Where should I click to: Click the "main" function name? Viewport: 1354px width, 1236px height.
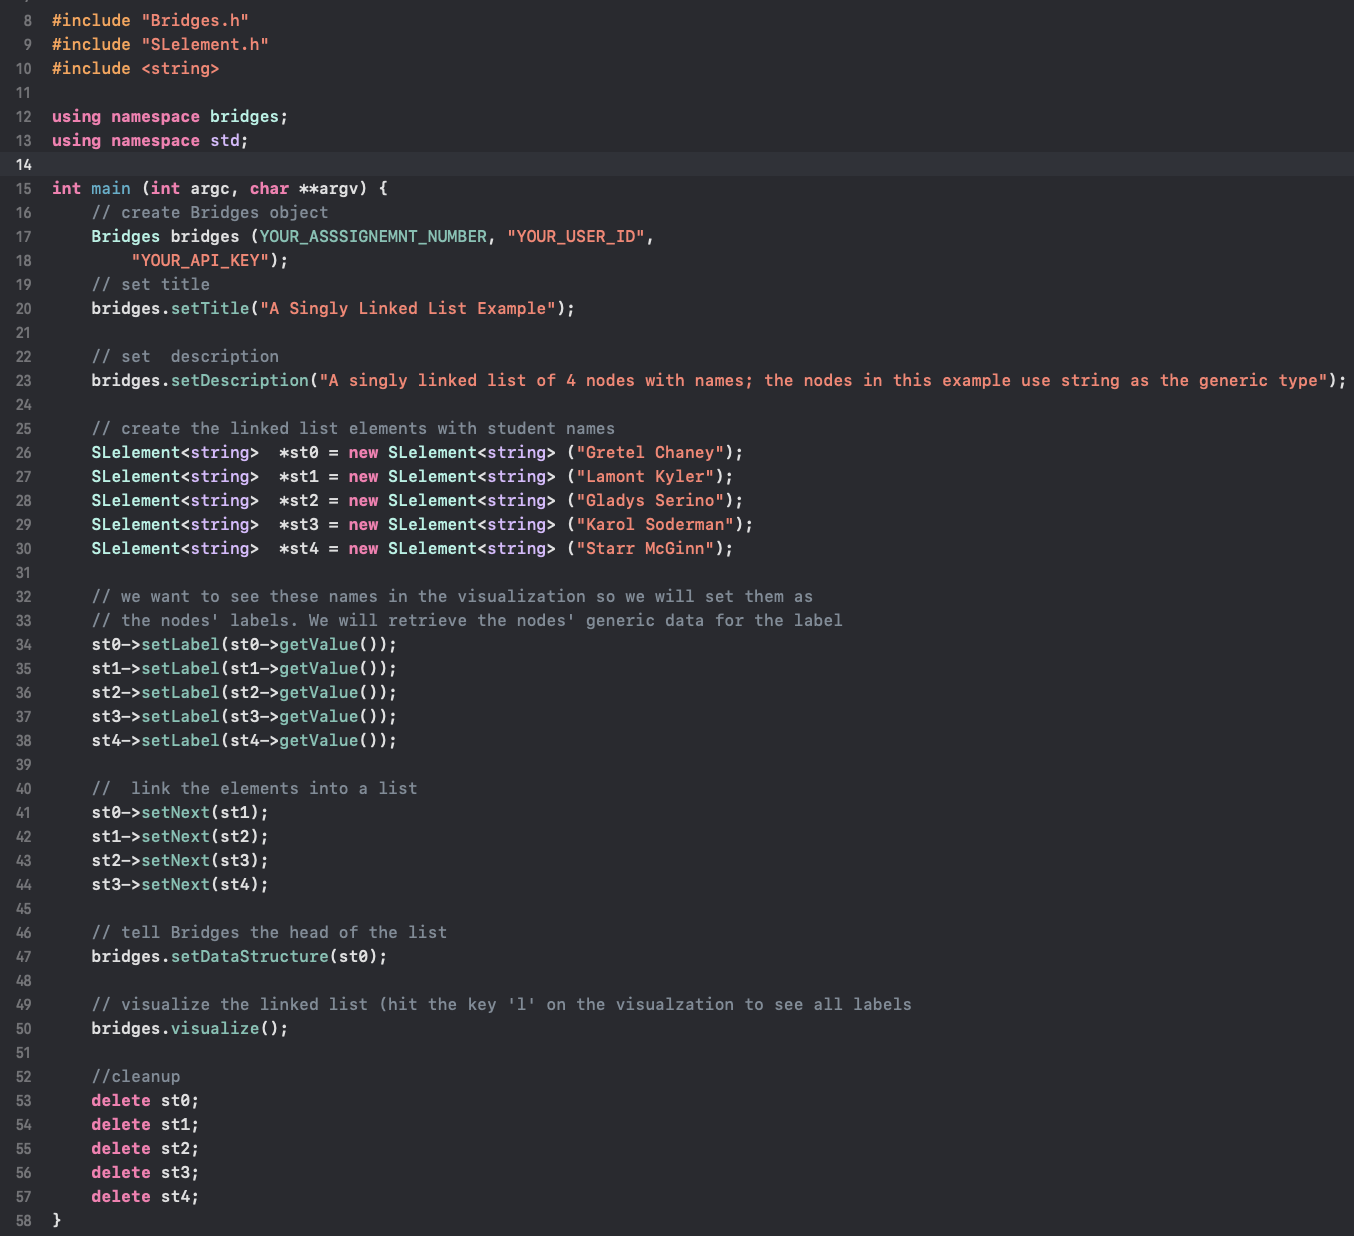pyautogui.click(x=111, y=189)
